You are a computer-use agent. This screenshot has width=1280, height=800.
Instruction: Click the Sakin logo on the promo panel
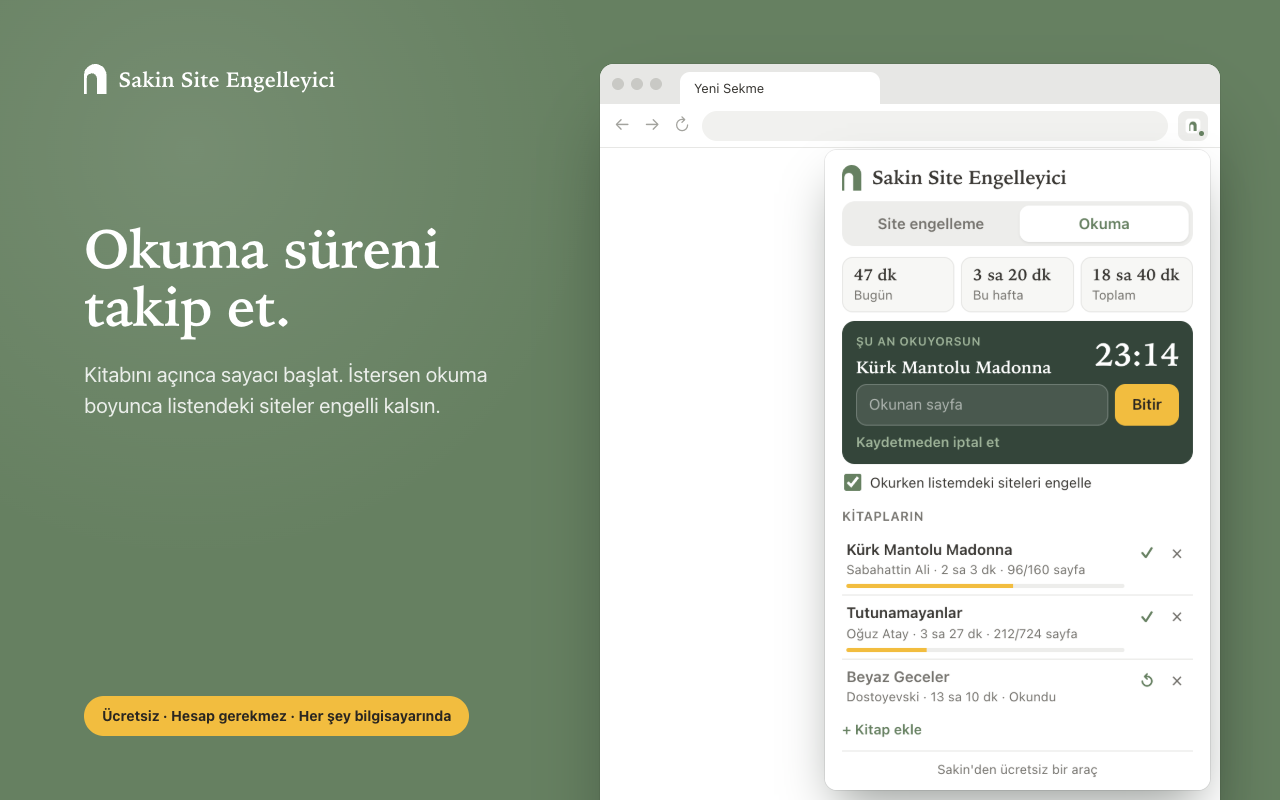95,79
